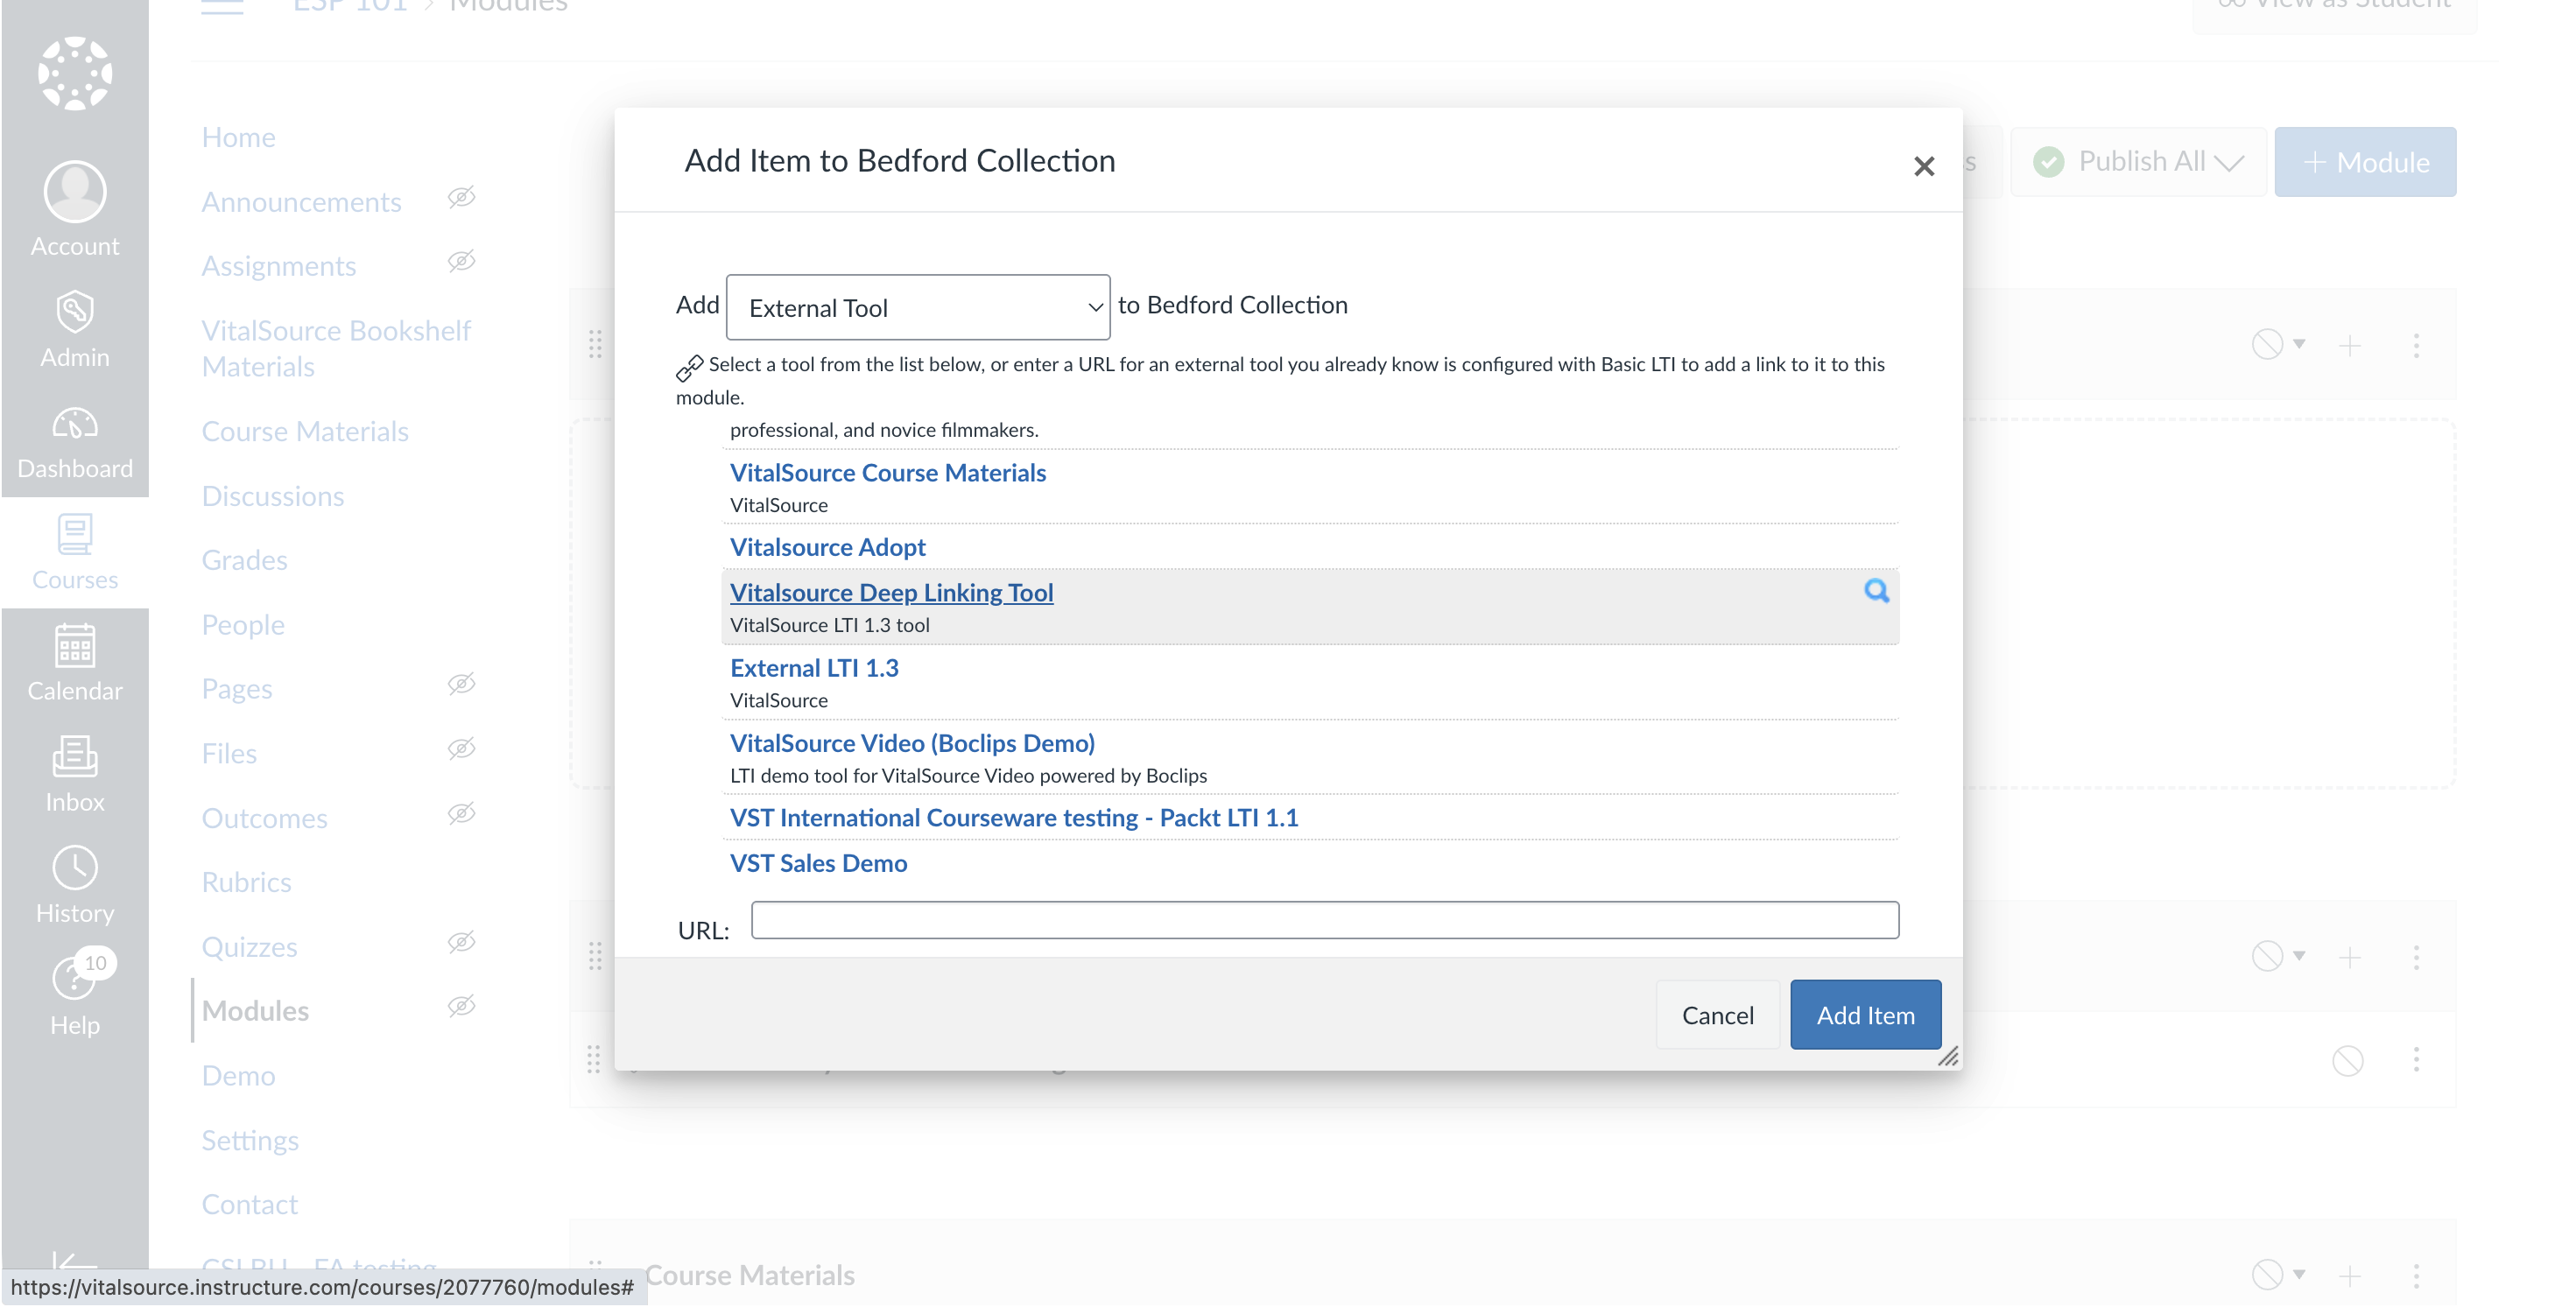Toggle visibility eye next to Outcomes

(461, 813)
